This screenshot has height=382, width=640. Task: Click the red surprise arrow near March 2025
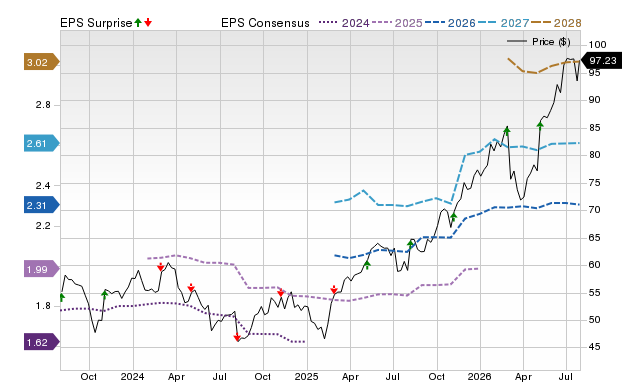334,289
